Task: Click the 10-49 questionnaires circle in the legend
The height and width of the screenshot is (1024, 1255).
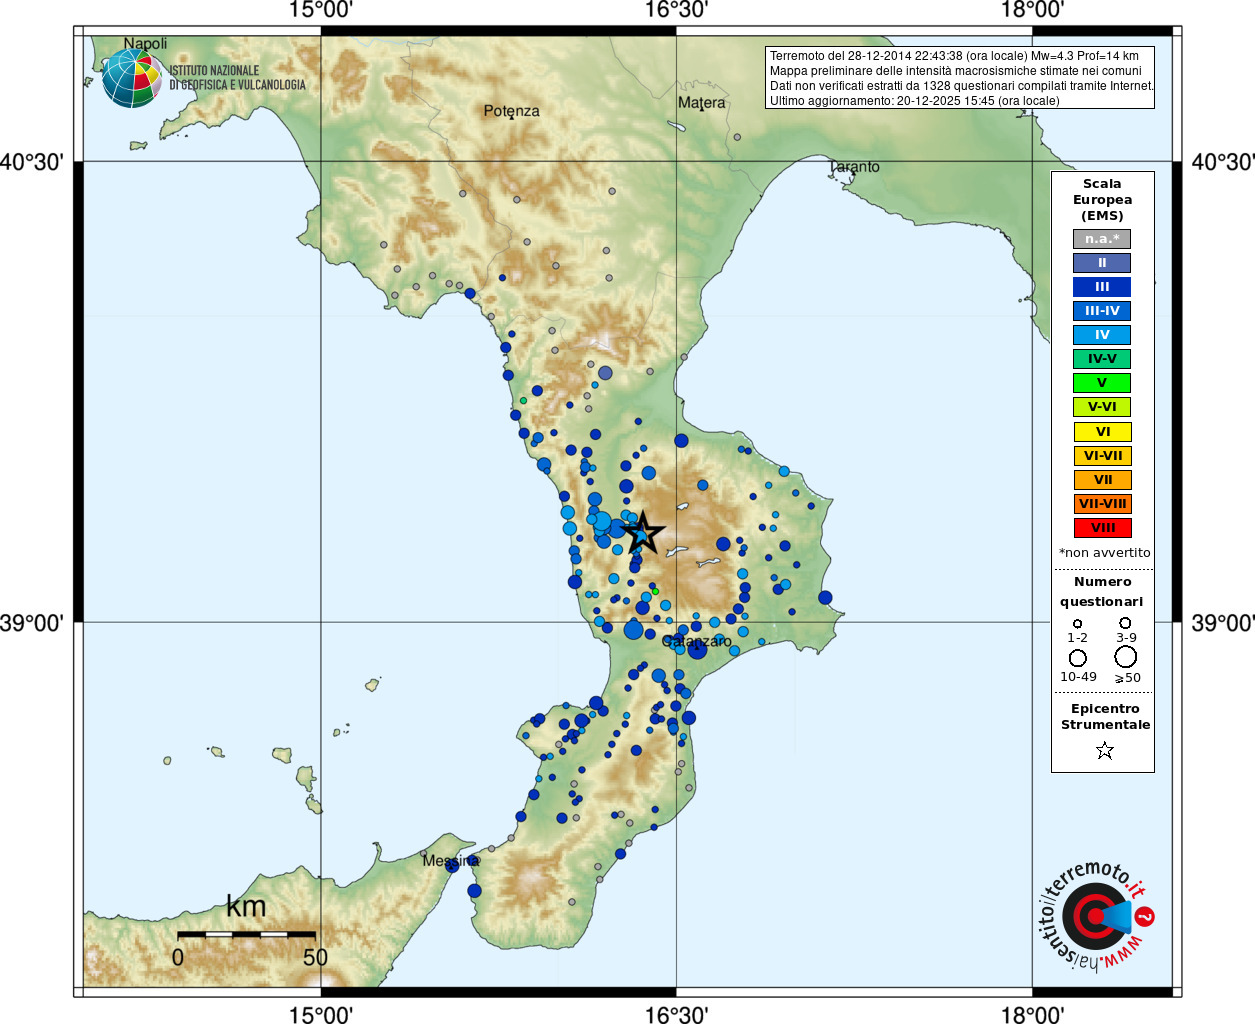Action: (x=1078, y=658)
